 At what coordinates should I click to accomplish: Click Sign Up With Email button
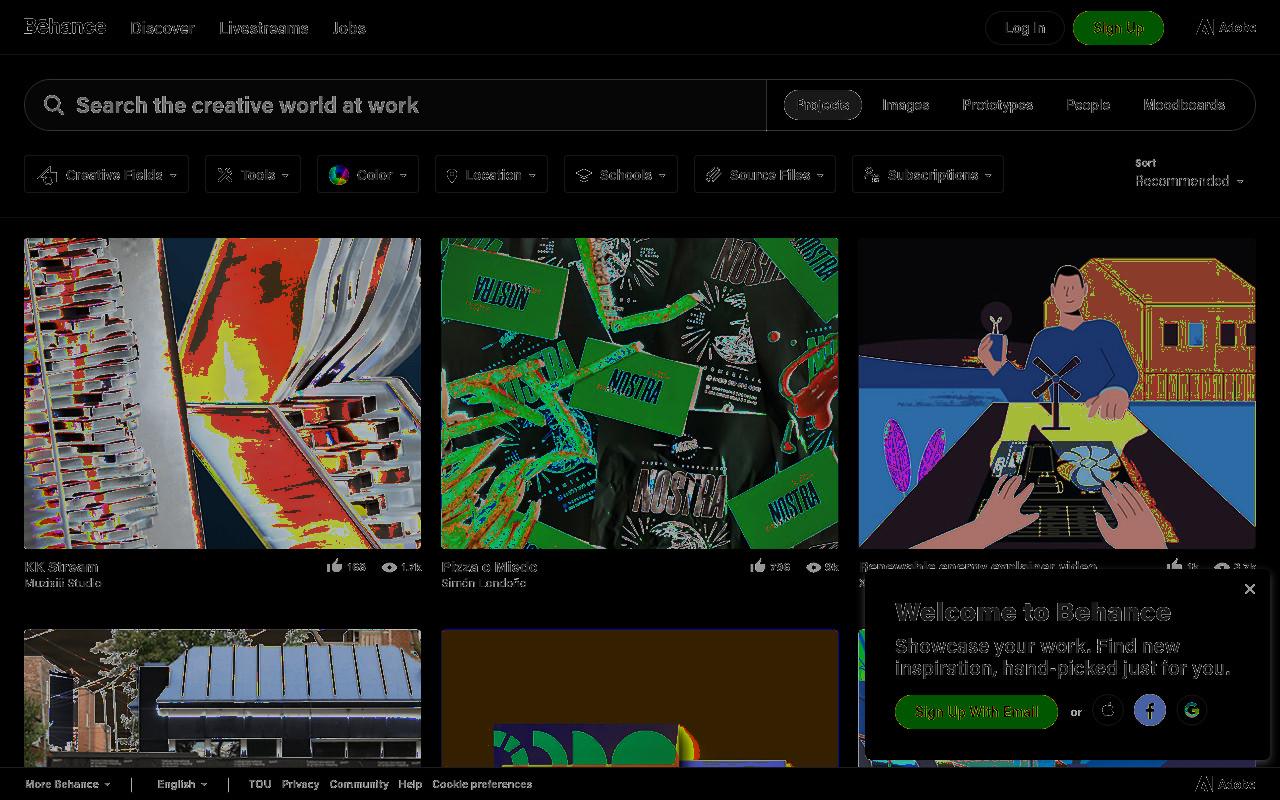[976, 712]
